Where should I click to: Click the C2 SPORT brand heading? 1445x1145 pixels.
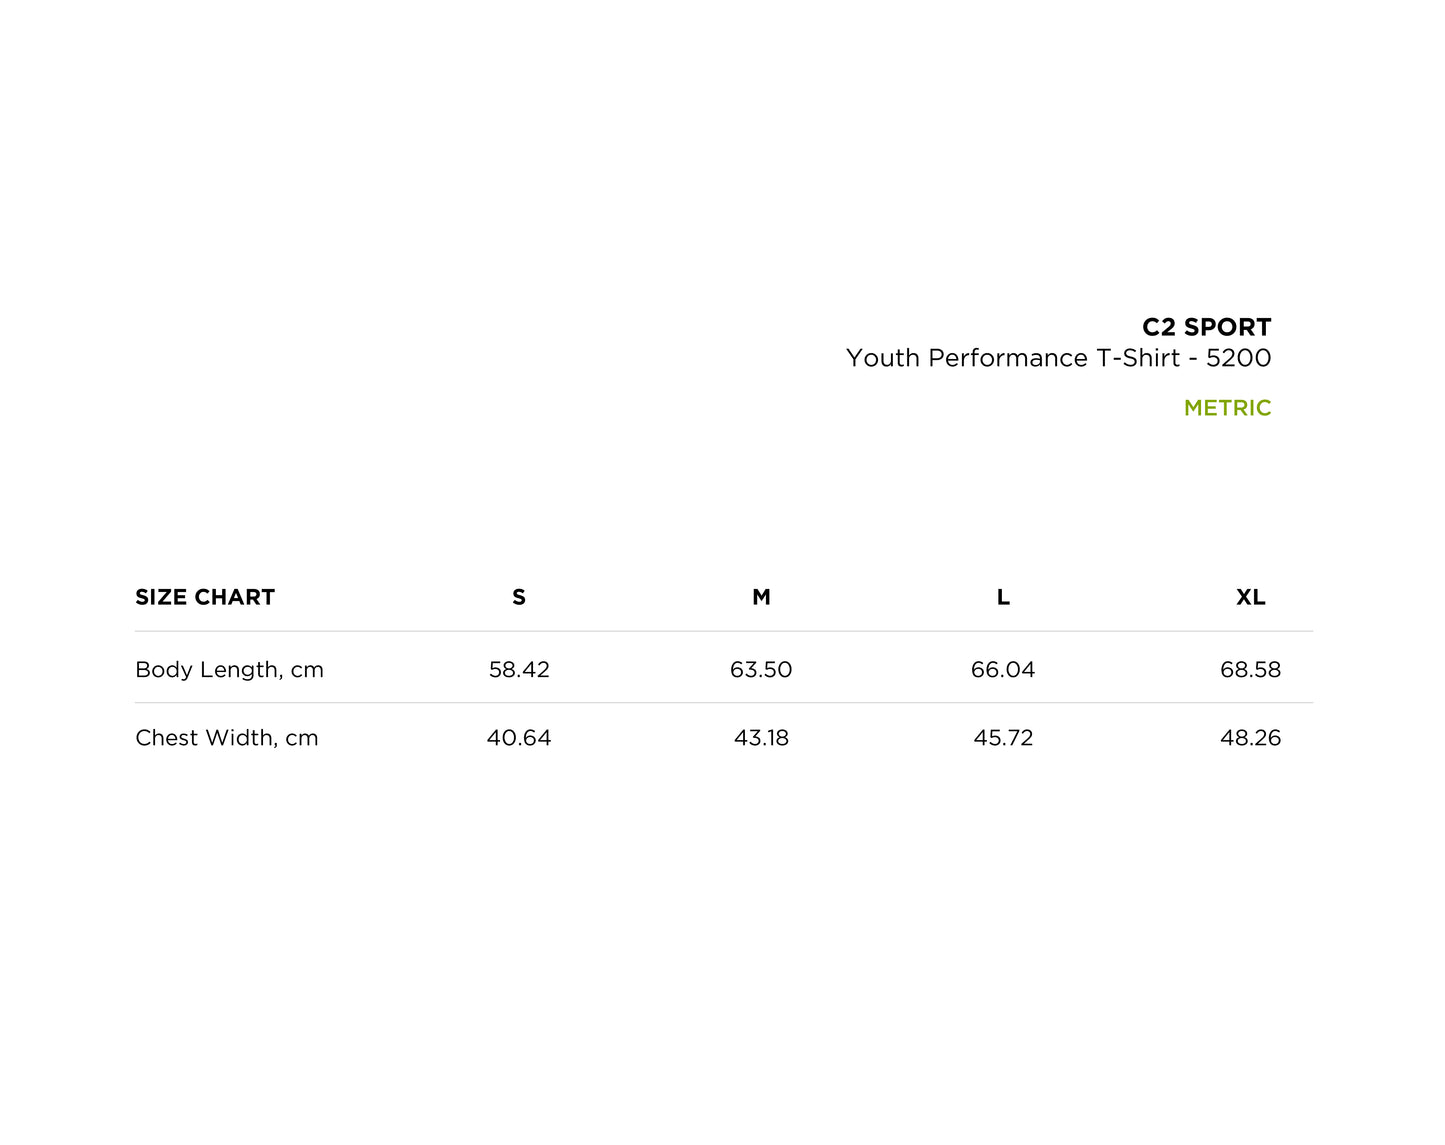coord(1206,327)
